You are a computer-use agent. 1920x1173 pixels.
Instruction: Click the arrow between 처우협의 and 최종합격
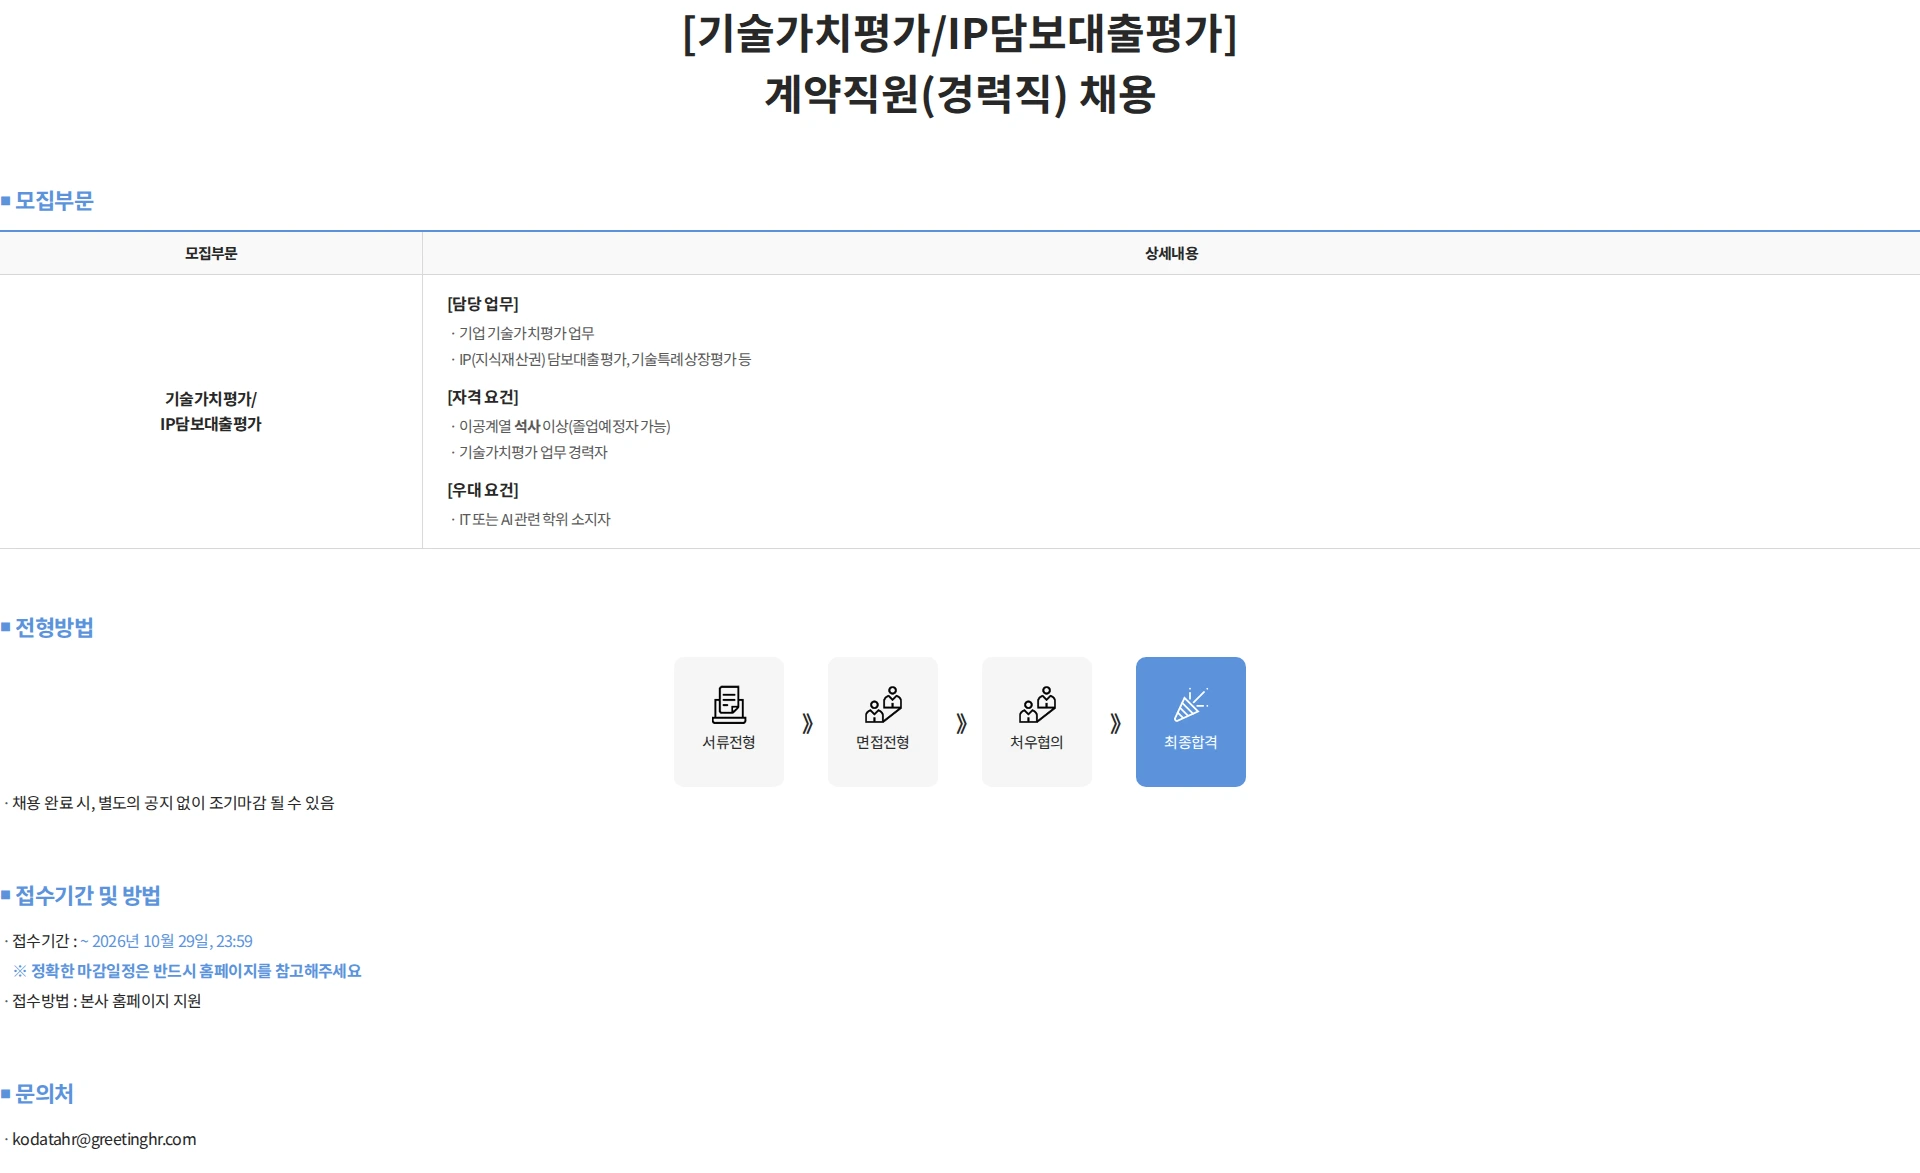pyautogui.click(x=1115, y=723)
